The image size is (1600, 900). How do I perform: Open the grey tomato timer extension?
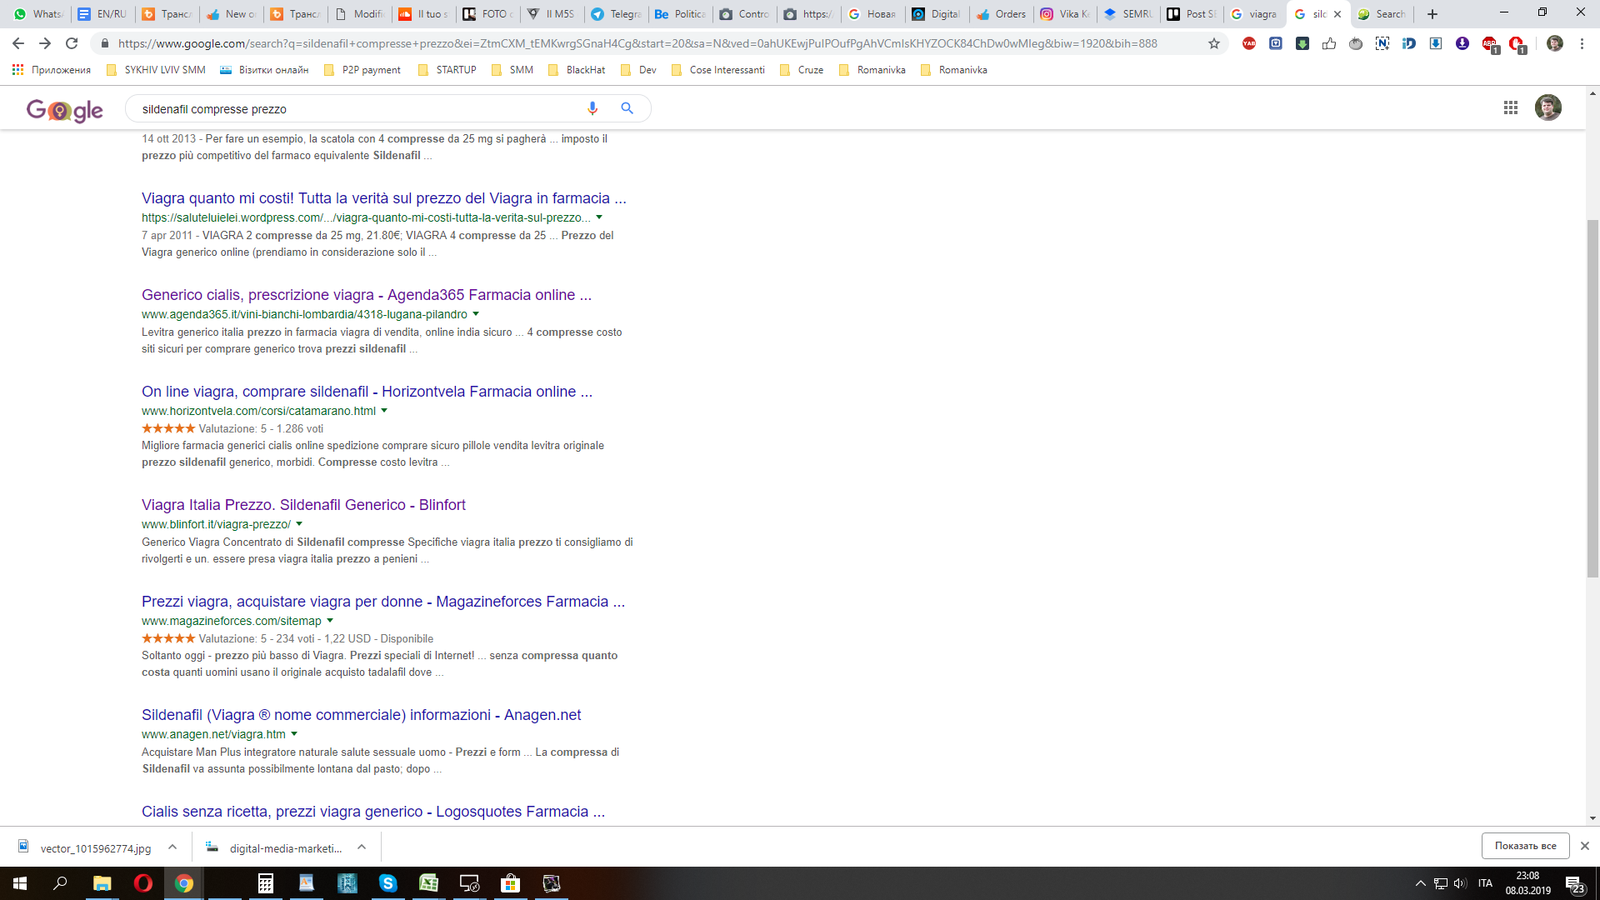pyautogui.click(x=1356, y=44)
